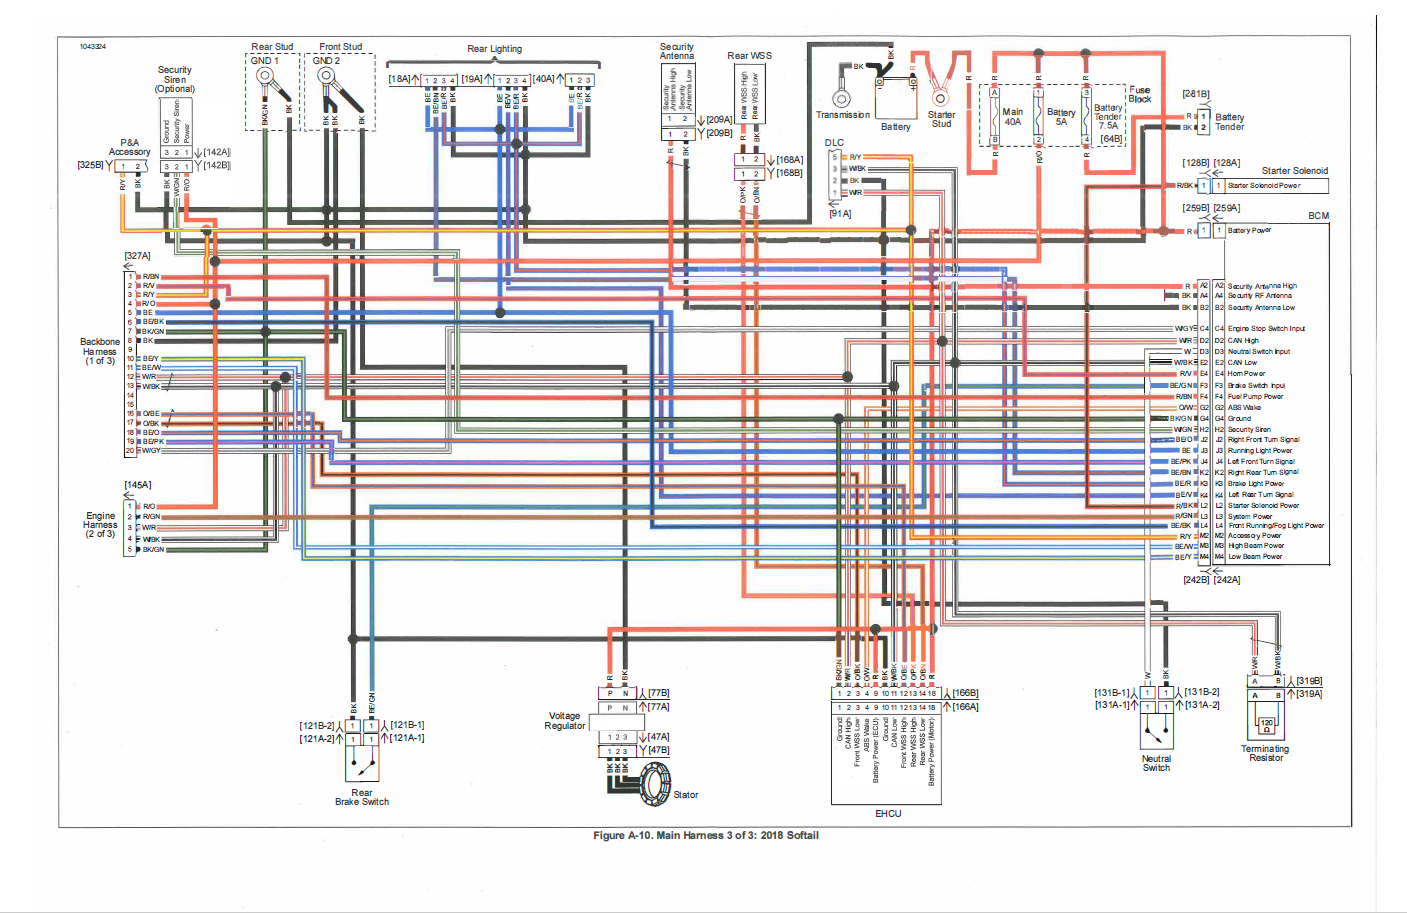Select the Transmission ground ring symbol

(x=842, y=98)
